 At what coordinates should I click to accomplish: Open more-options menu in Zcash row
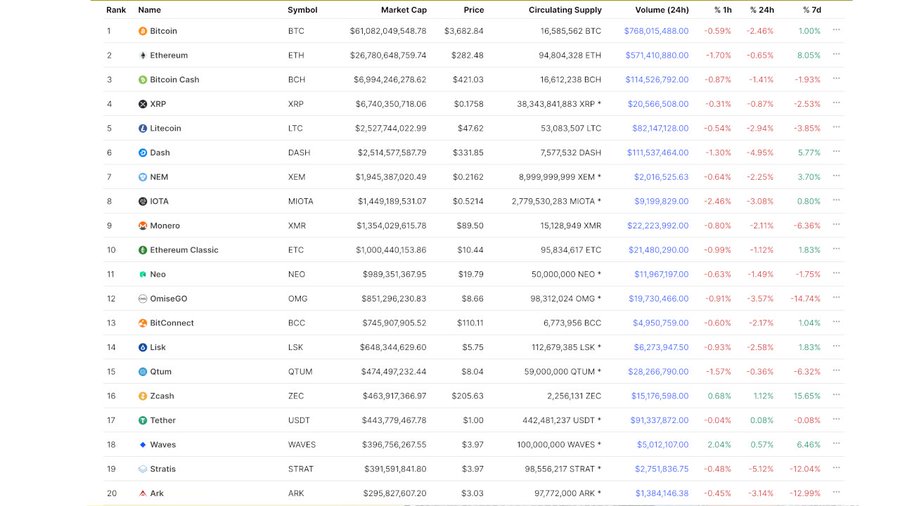point(836,395)
